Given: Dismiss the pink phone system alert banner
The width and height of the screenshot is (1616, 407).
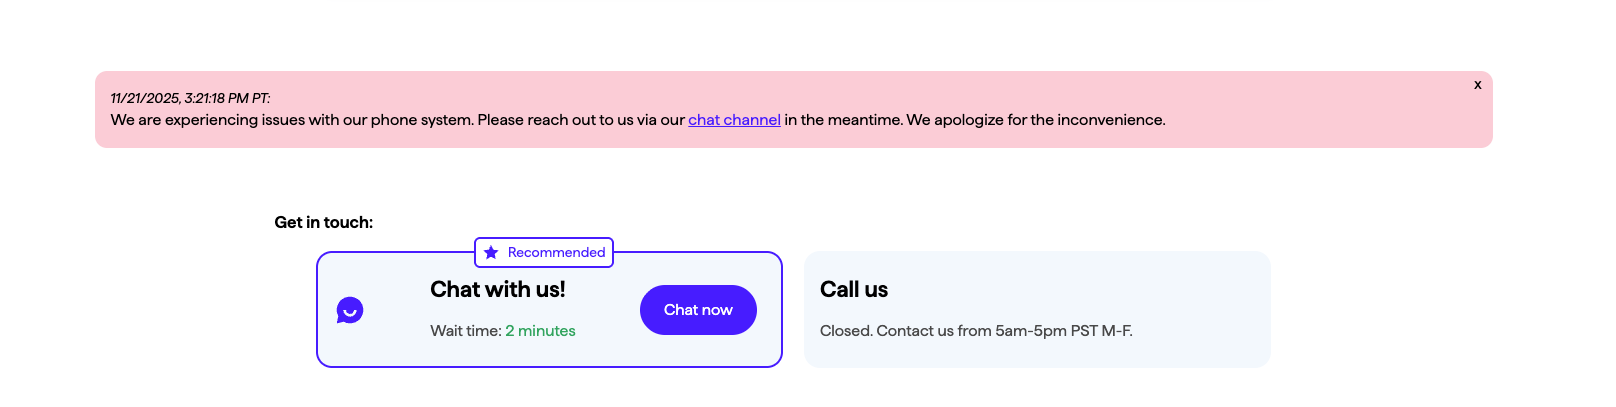Looking at the screenshot, I should (1477, 85).
